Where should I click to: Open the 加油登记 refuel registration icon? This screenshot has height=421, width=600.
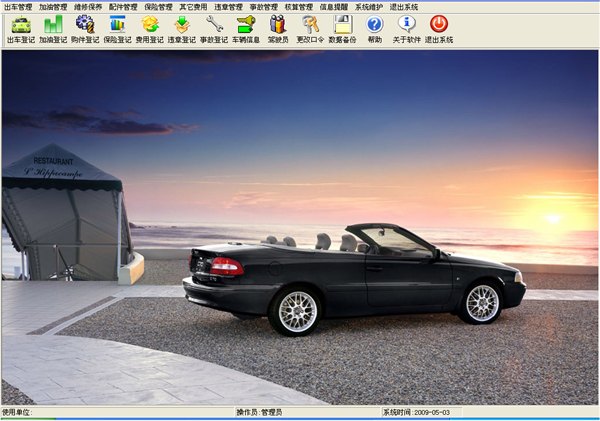[x=53, y=29]
